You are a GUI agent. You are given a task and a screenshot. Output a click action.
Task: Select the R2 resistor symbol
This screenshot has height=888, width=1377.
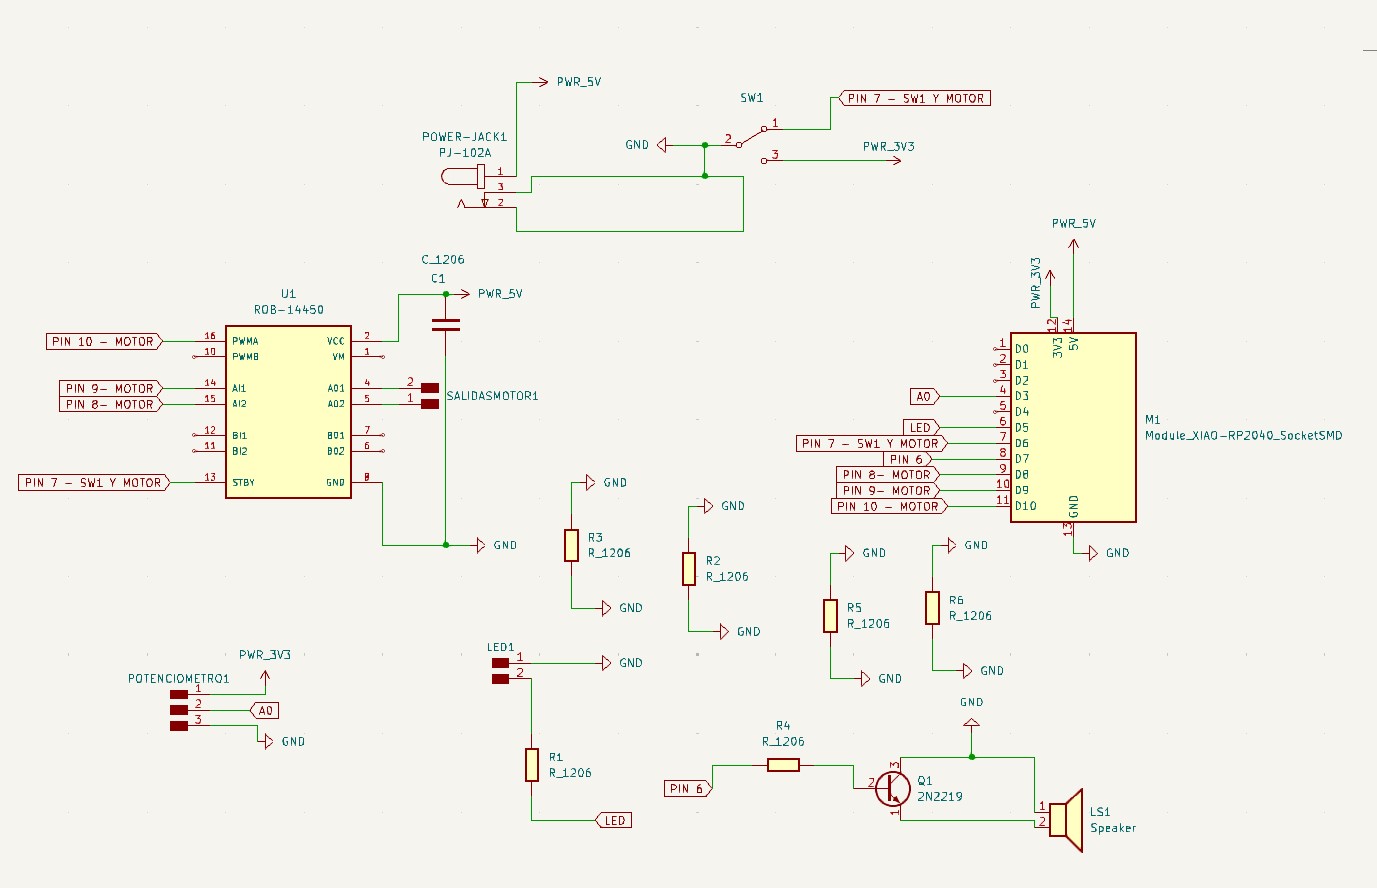coord(689,568)
